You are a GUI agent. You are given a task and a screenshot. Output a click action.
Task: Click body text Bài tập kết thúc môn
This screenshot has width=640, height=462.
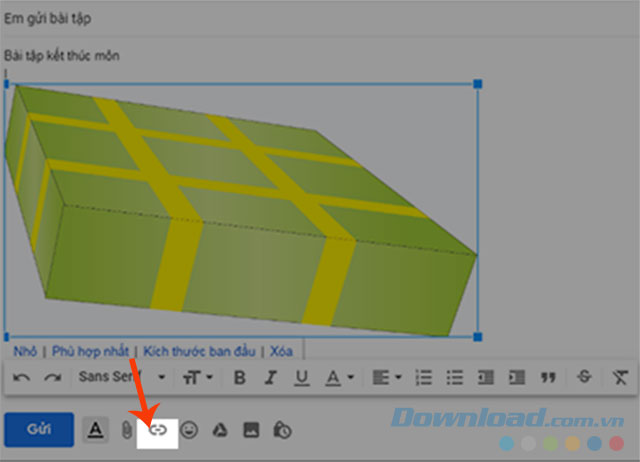(62, 56)
